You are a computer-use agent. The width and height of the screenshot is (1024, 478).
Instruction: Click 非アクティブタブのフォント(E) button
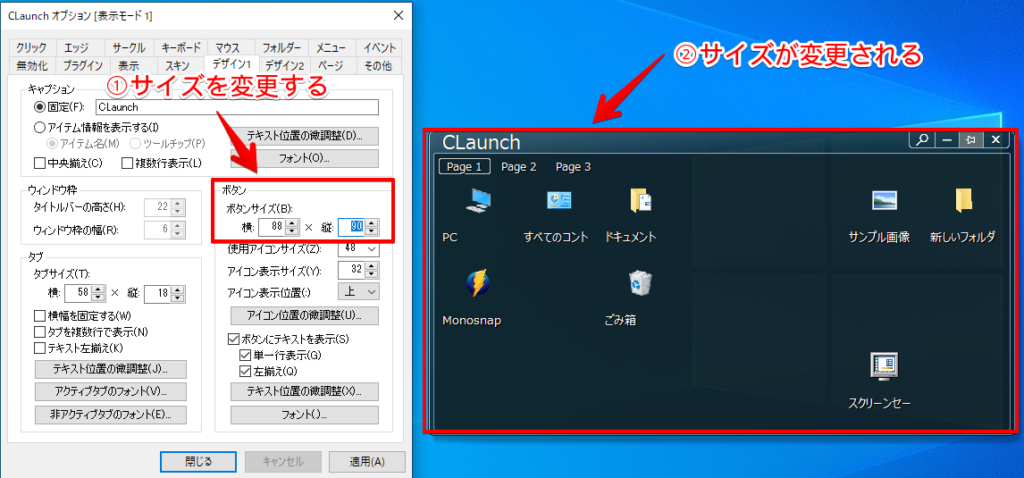pyautogui.click(x=110, y=415)
